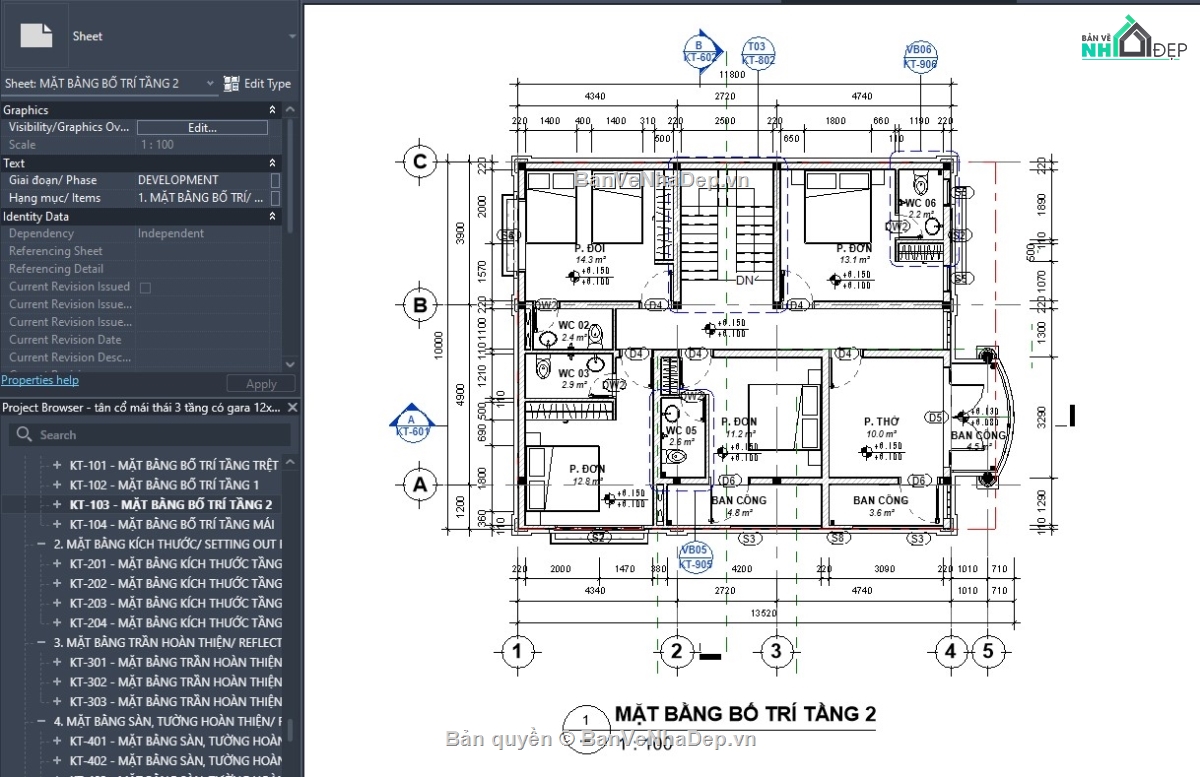
Task: Select KT-301 sheet in Project Browser
Action: click(x=176, y=662)
